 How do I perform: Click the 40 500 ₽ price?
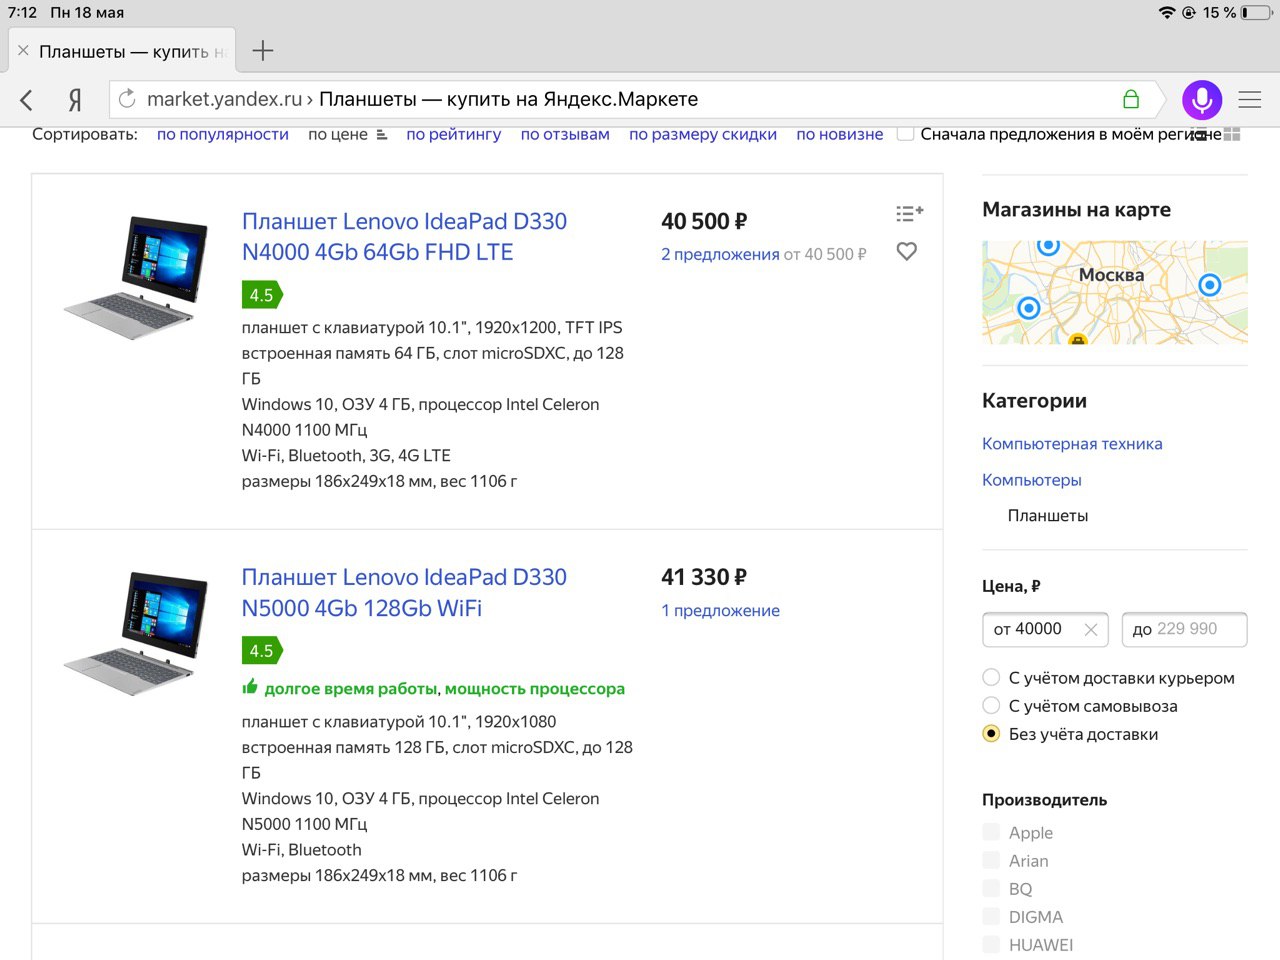(704, 221)
